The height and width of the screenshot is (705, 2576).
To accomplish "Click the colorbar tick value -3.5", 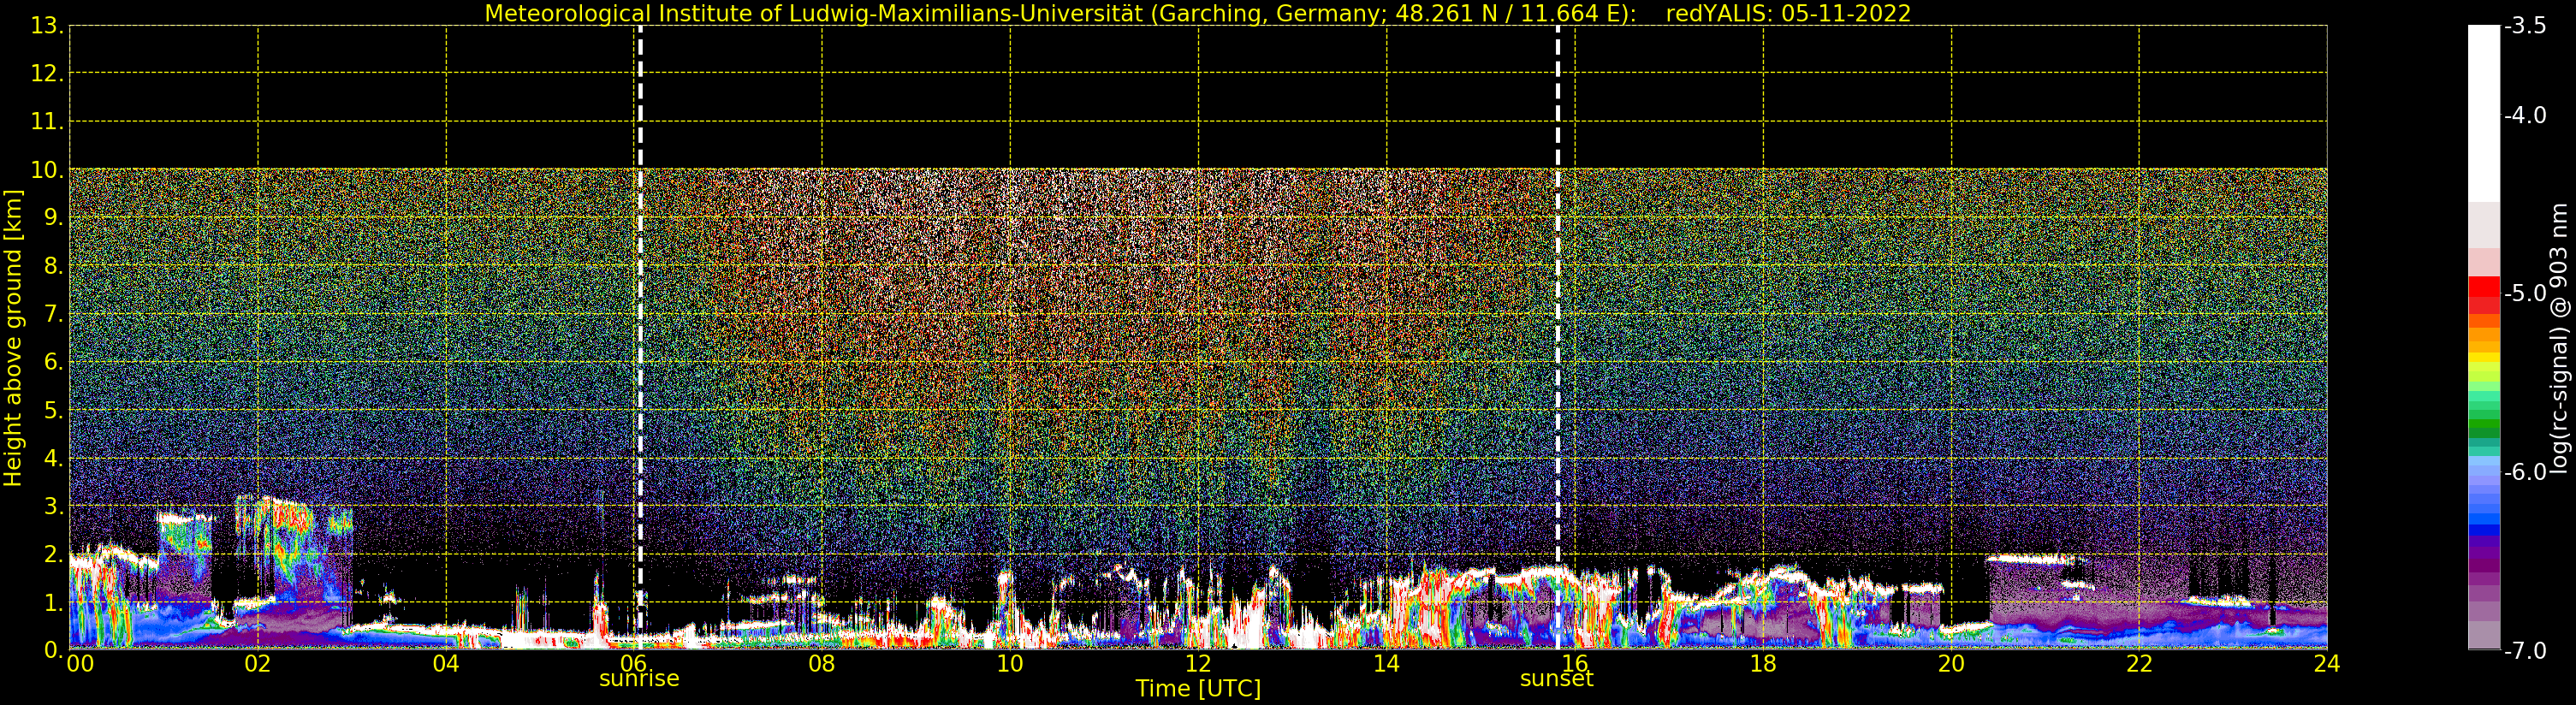I will point(2525,26).
